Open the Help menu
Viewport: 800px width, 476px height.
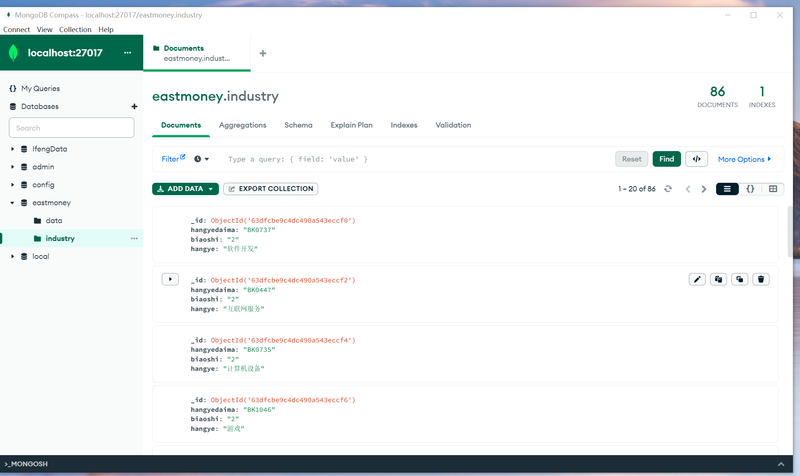click(106, 30)
